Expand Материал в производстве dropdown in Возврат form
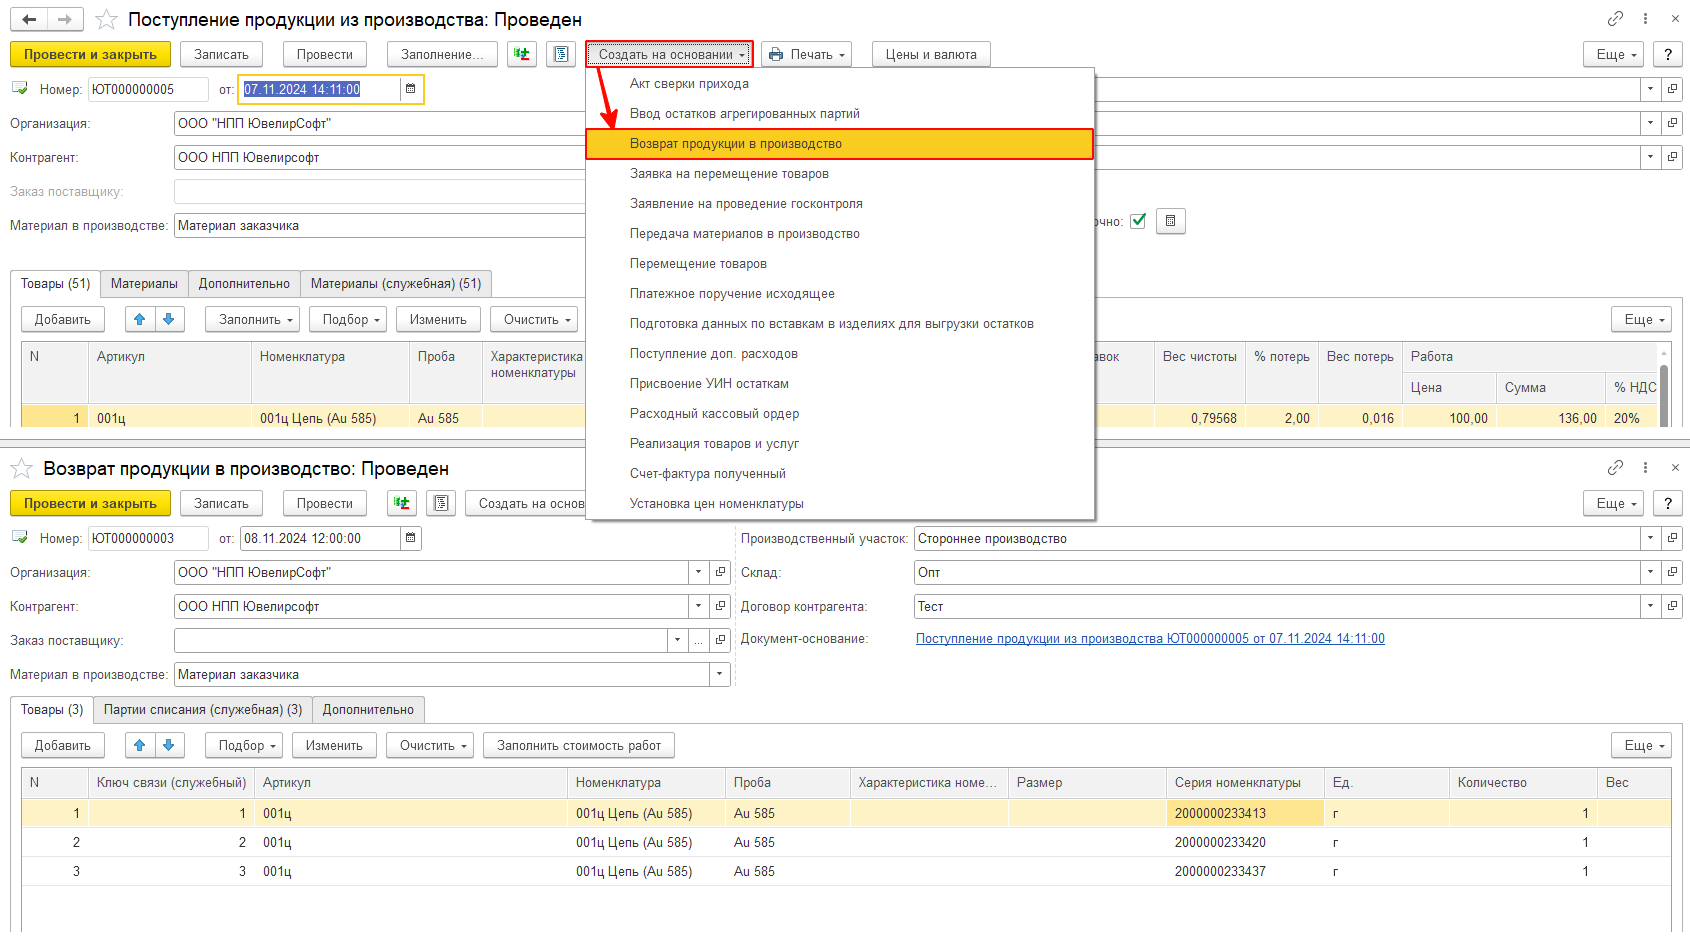Screen dimensions: 1690x941 click(720, 674)
